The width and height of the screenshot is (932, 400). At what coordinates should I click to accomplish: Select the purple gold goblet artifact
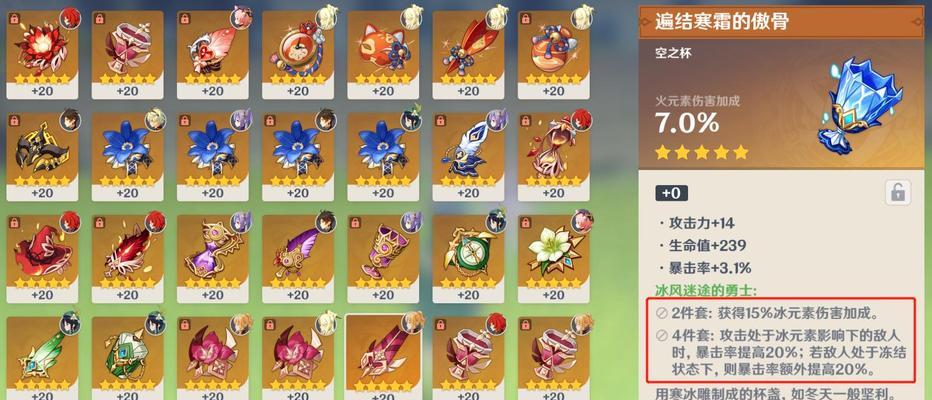point(383,259)
